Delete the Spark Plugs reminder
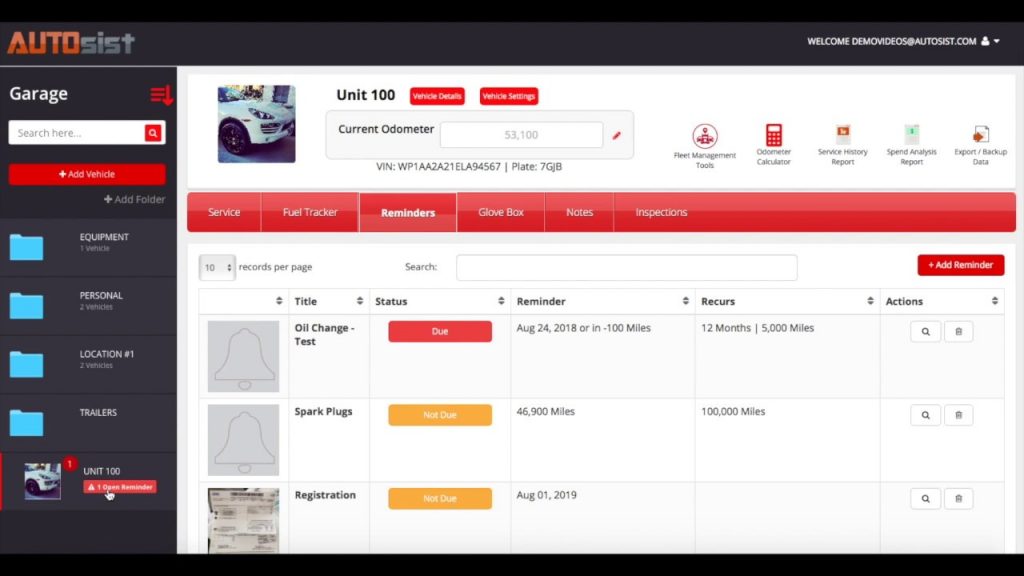This screenshot has width=1024, height=576. pos(958,414)
